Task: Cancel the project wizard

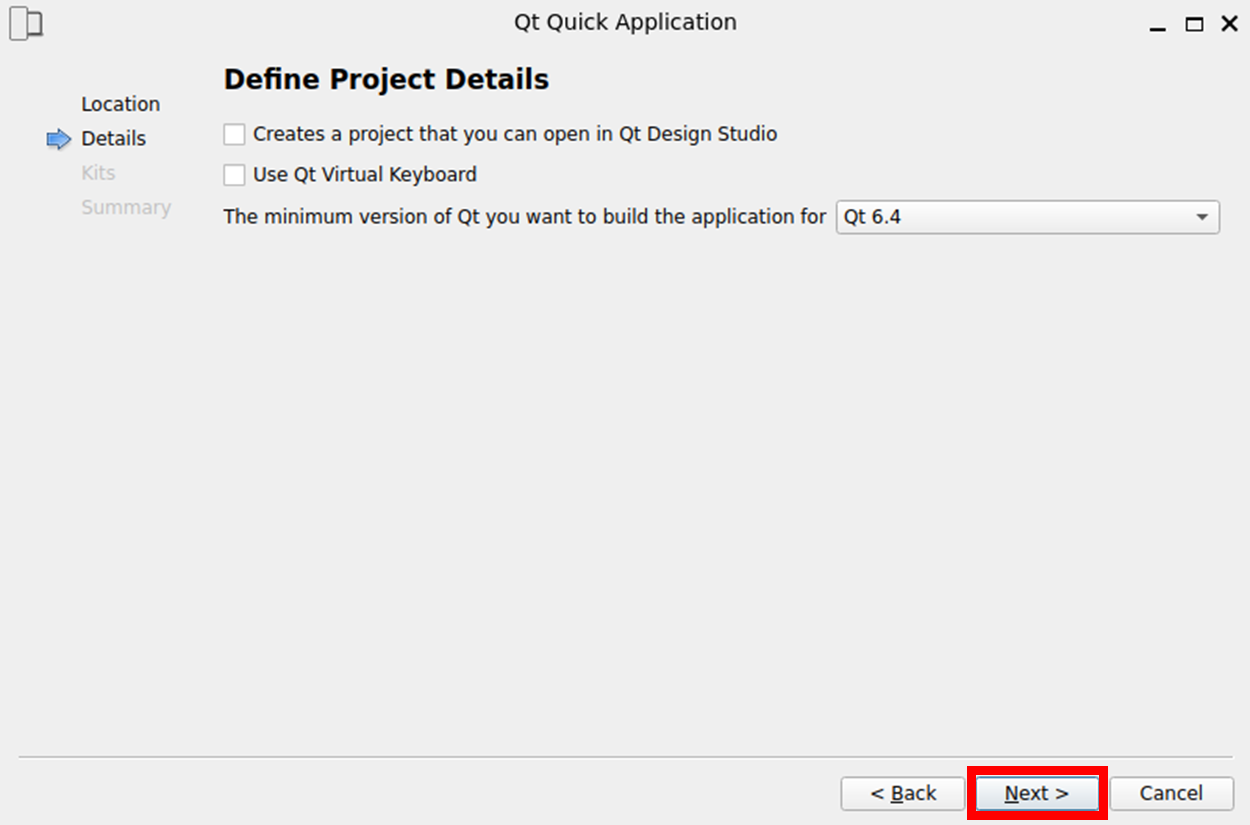Action: click(x=1171, y=794)
